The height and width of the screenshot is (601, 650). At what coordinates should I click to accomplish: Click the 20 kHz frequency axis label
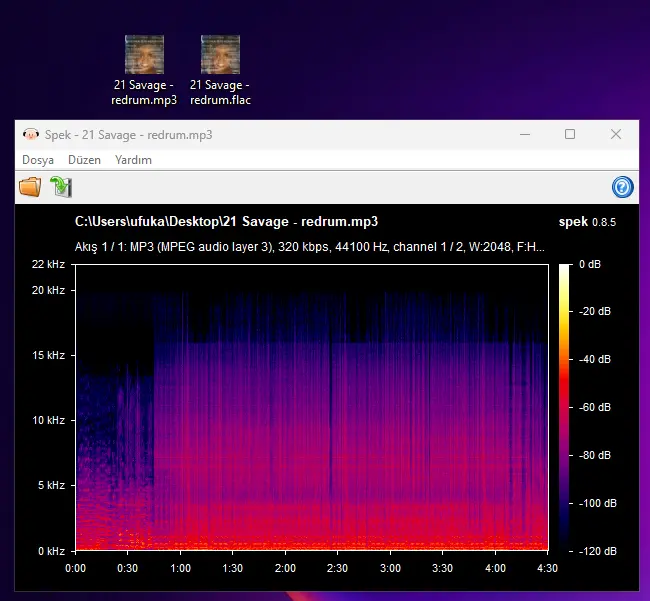pyautogui.click(x=48, y=290)
